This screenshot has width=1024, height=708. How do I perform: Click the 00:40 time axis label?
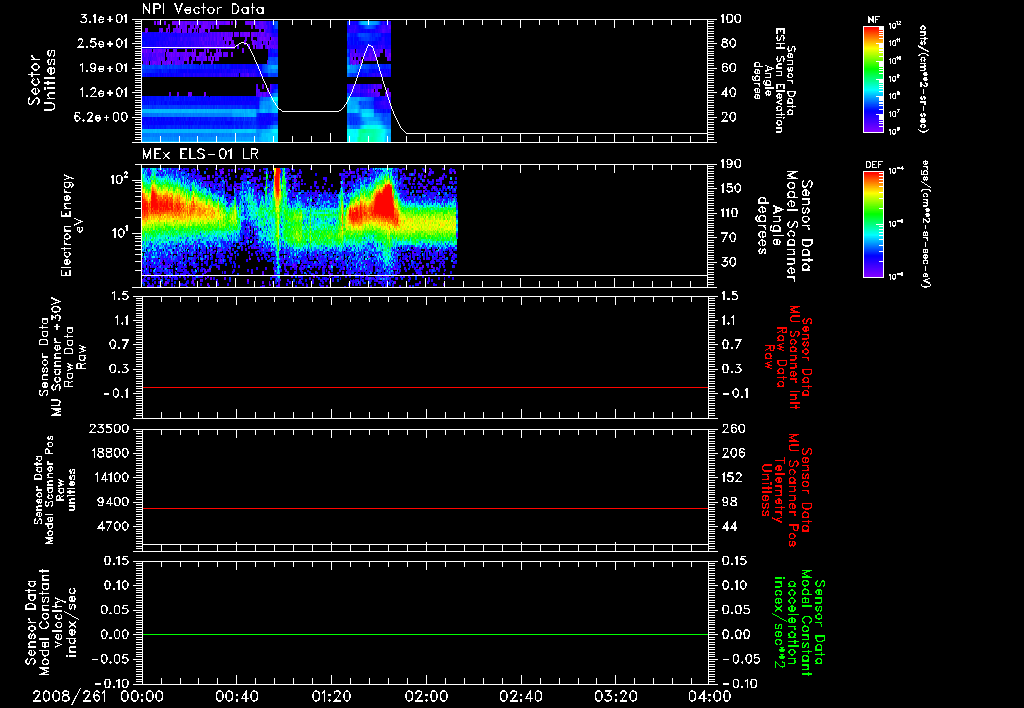coord(236,697)
